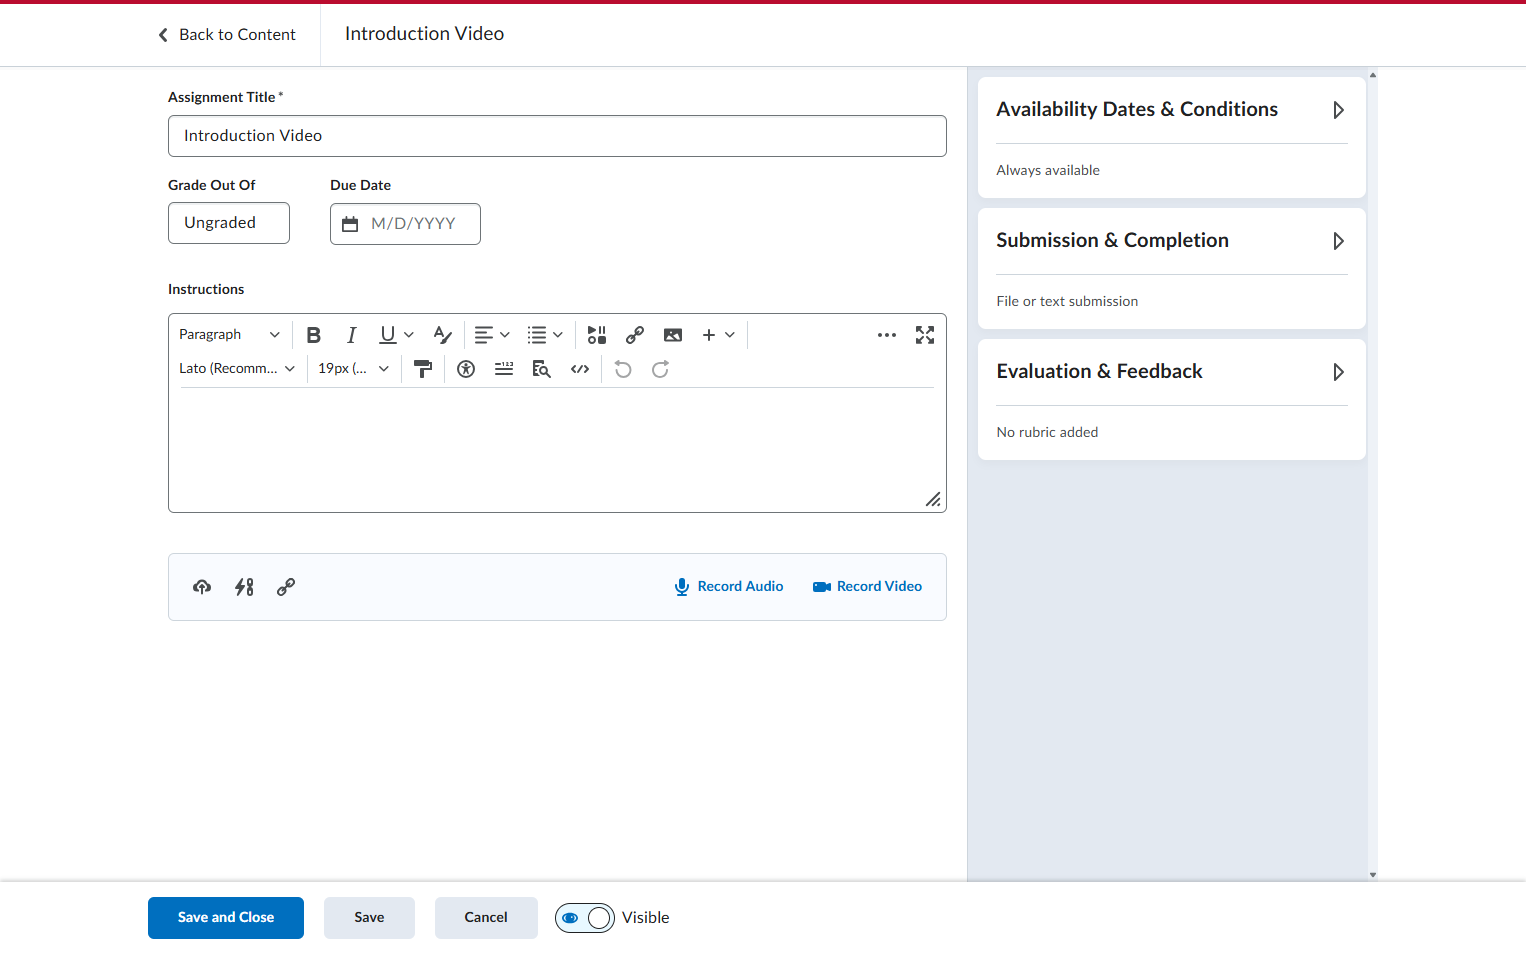Redo the last edit
This screenshot has width=1526, height=954.
pos(660,369)
